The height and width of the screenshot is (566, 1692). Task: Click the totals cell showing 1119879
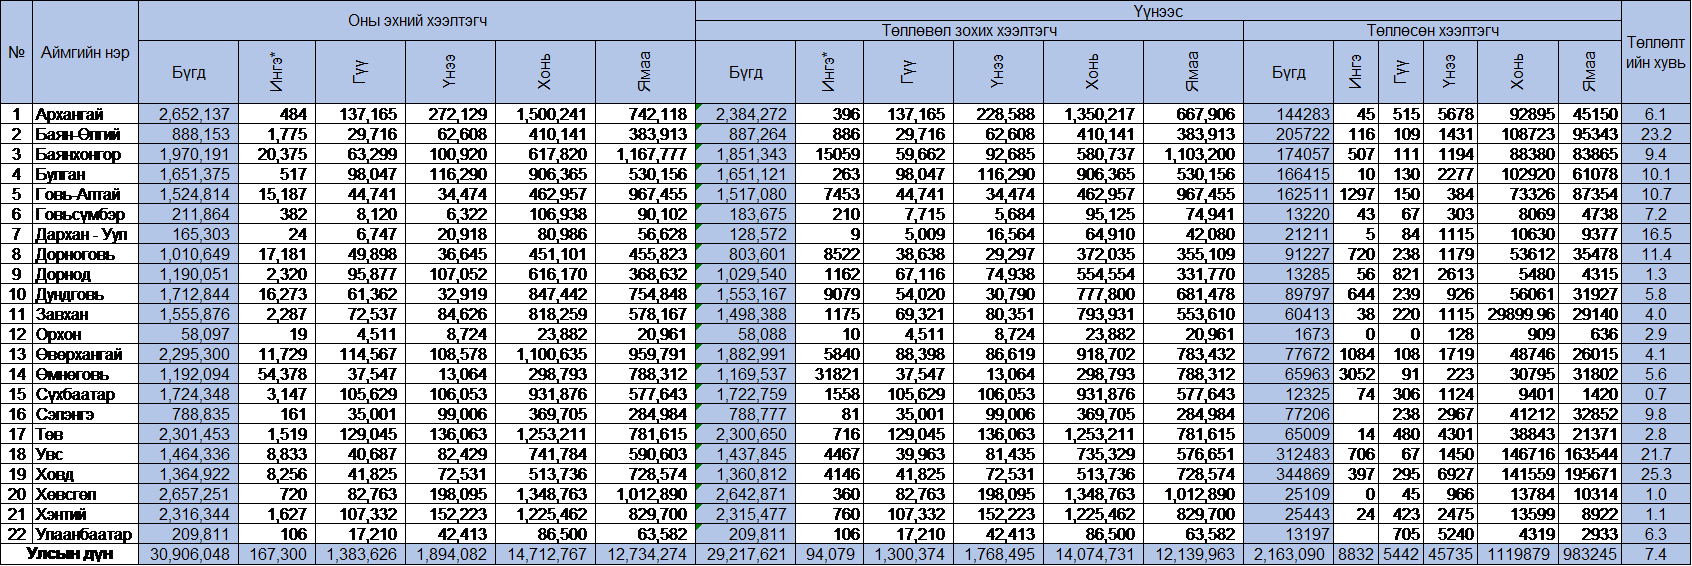[1518, 554]
